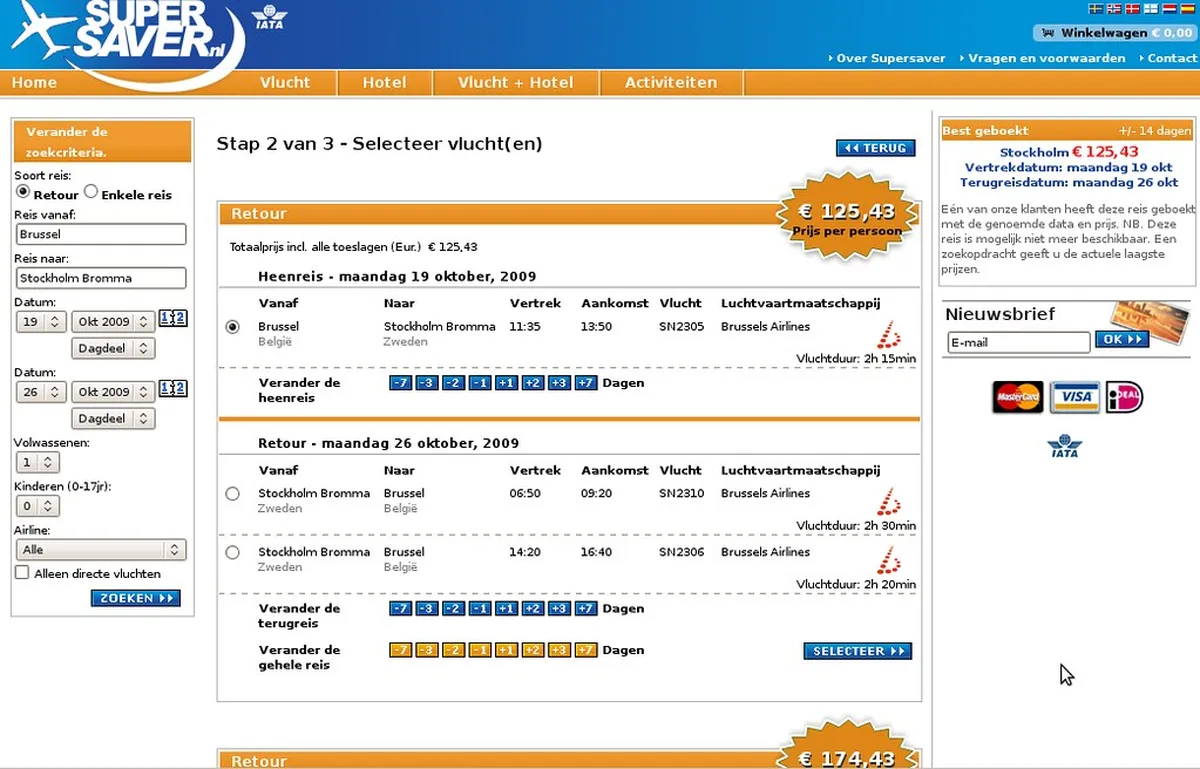Open the Activiteiten tab
Image resolution: width=1200 pixels, height=769 pixels.
point(670,82)
